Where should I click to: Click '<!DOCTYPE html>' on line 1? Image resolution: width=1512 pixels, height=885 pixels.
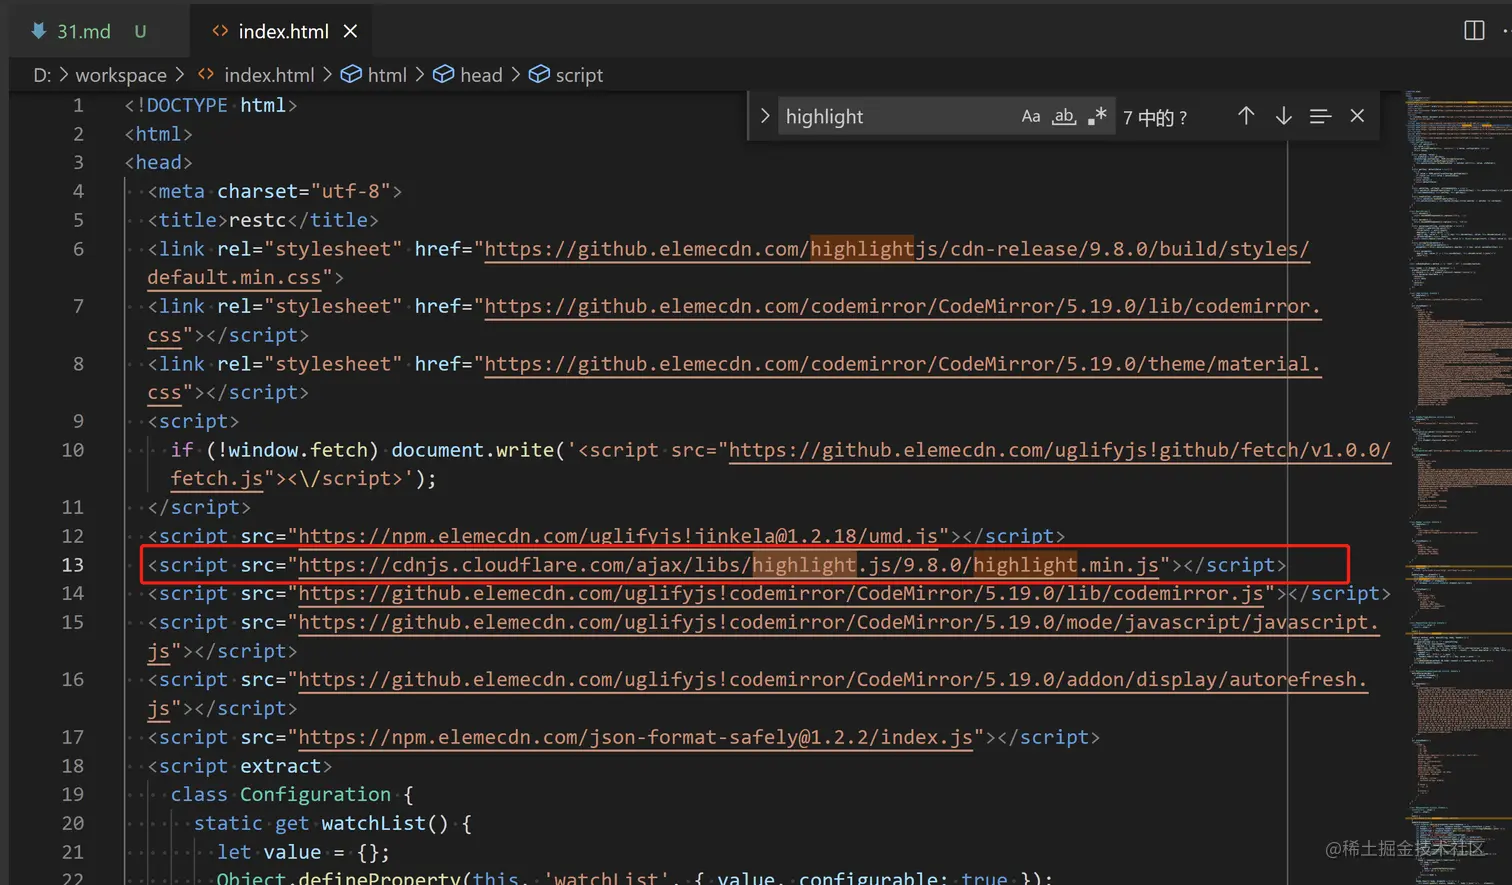pyautogui.click(x=211, y=105)
